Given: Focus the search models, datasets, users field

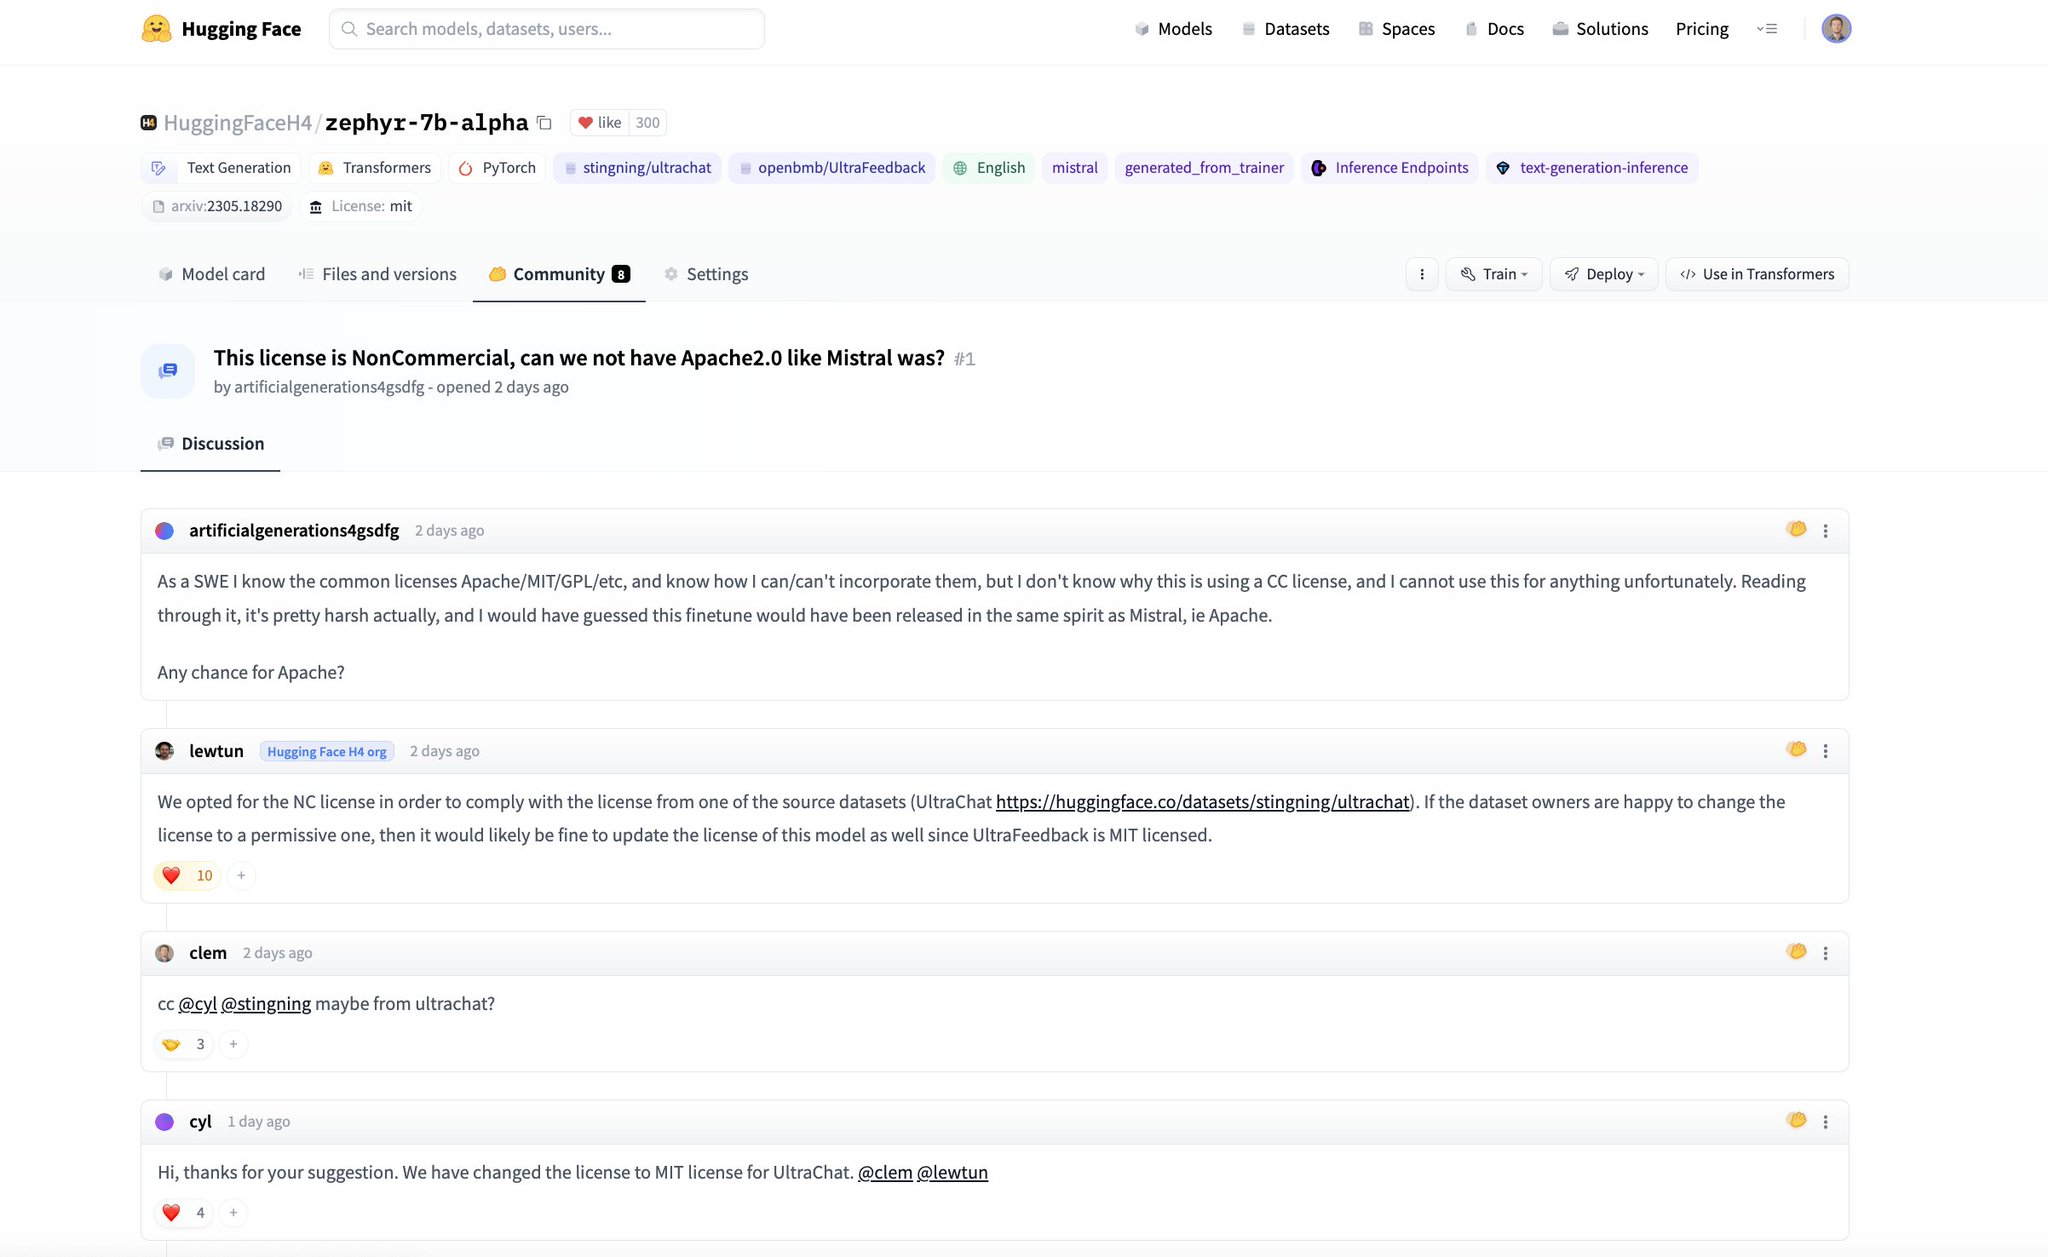Looking at the screenshot, I should pos(547,29).
